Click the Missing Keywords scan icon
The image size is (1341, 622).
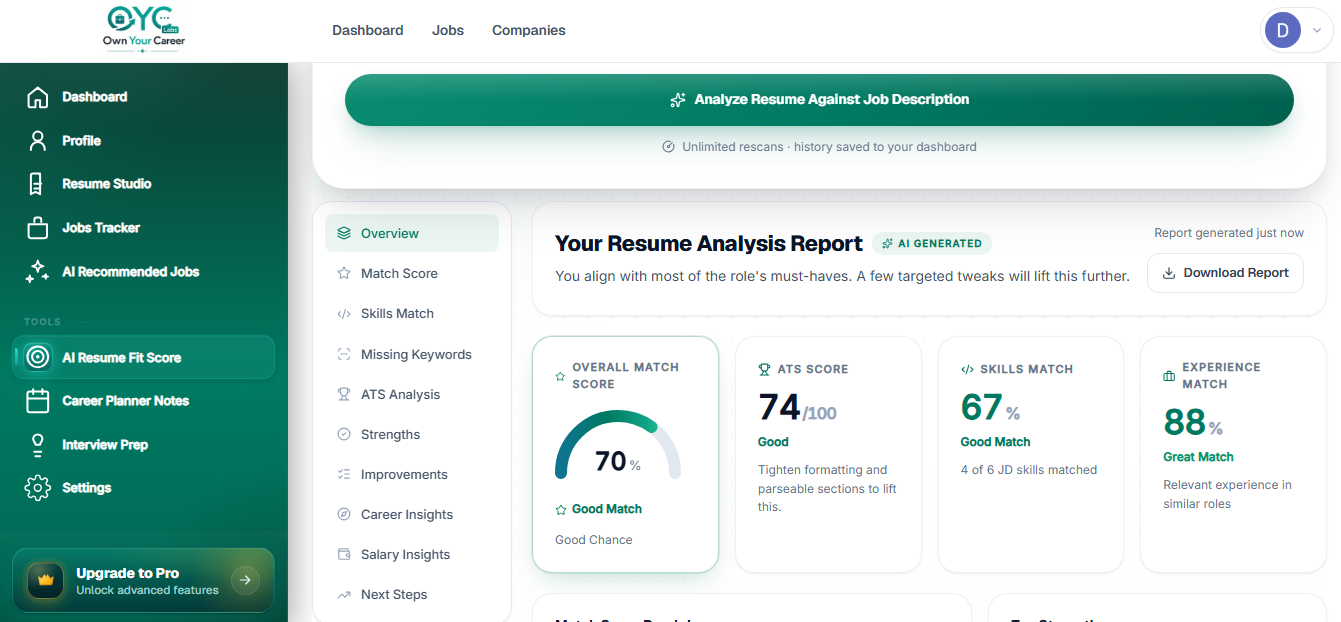coord(344,354)
